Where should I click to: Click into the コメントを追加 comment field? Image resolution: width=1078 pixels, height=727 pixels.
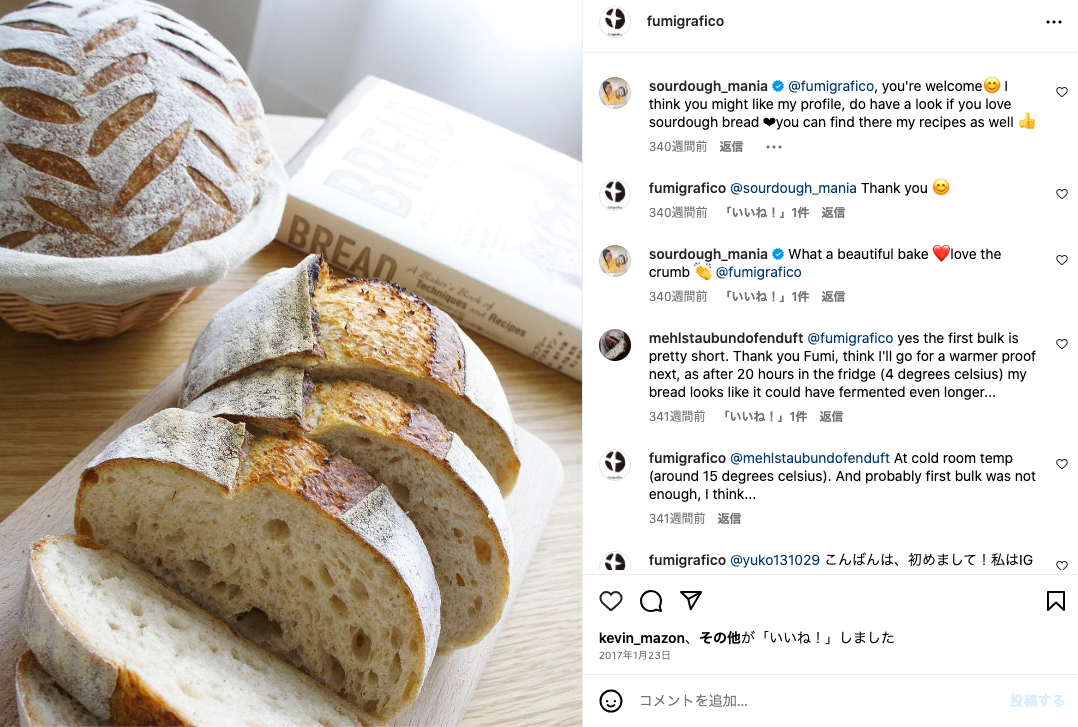pos(818,701)
